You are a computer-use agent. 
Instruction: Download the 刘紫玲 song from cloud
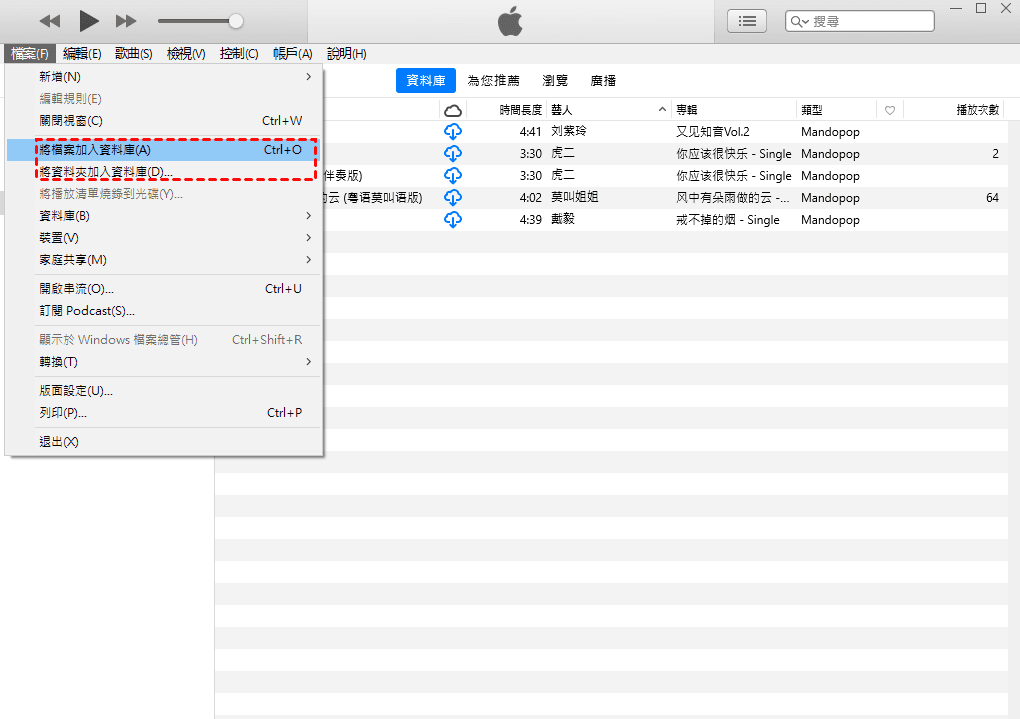click(452, 132)
